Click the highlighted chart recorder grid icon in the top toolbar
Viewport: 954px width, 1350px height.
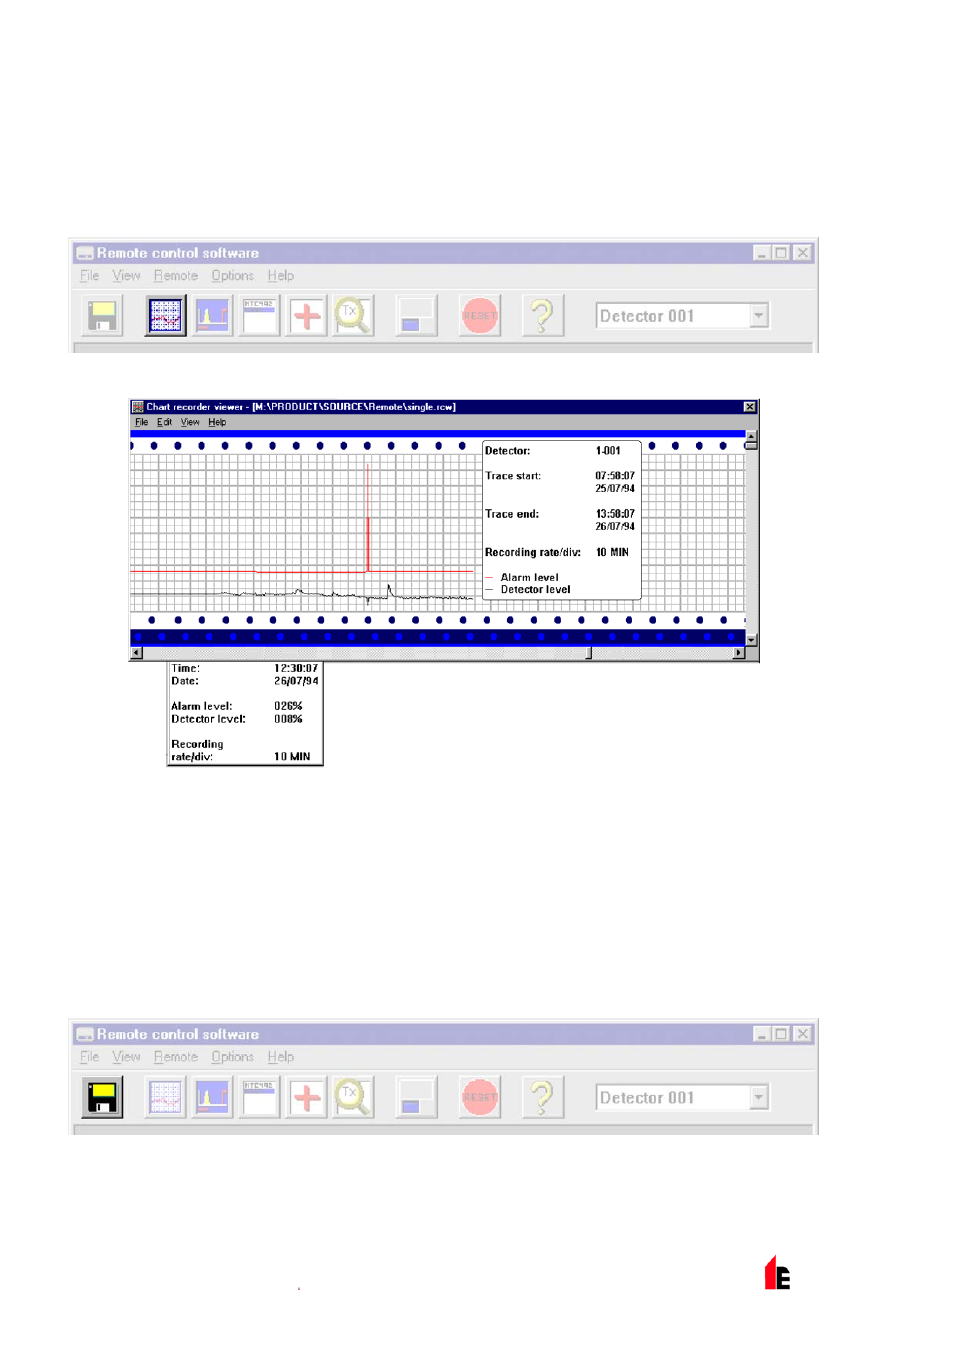[165, 316]
